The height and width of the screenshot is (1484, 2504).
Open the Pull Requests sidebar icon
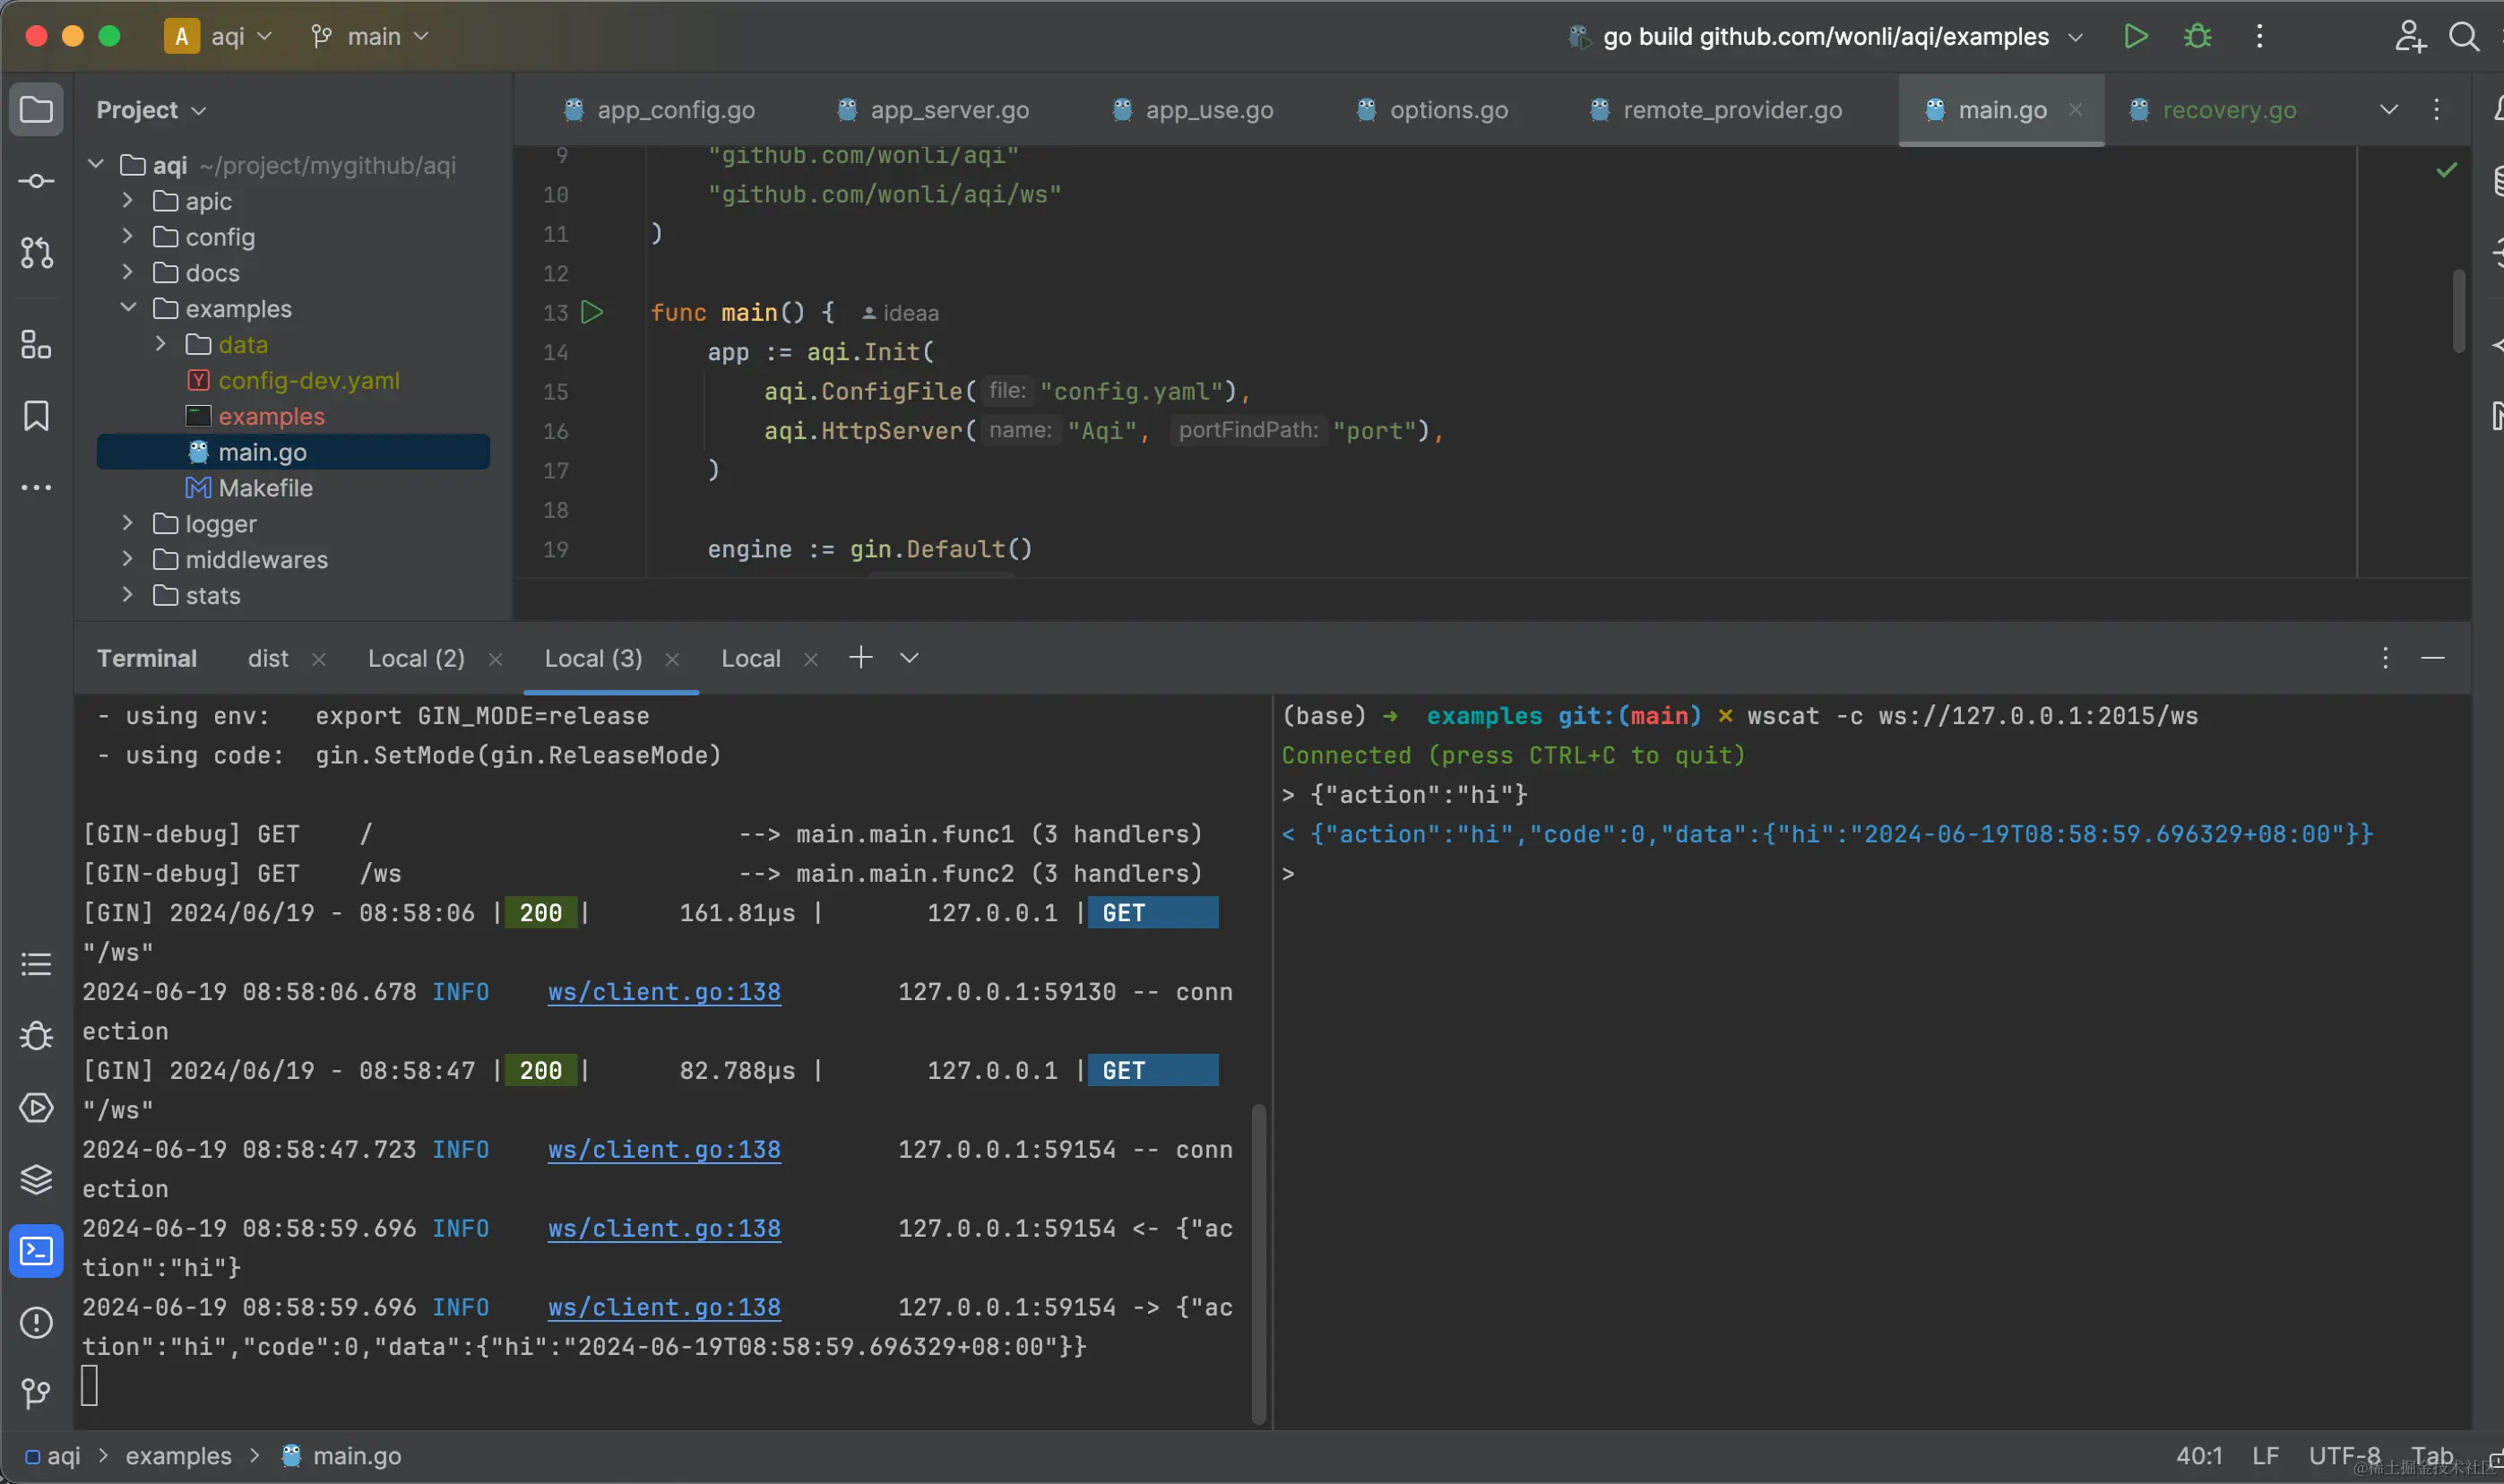(36, 253)
